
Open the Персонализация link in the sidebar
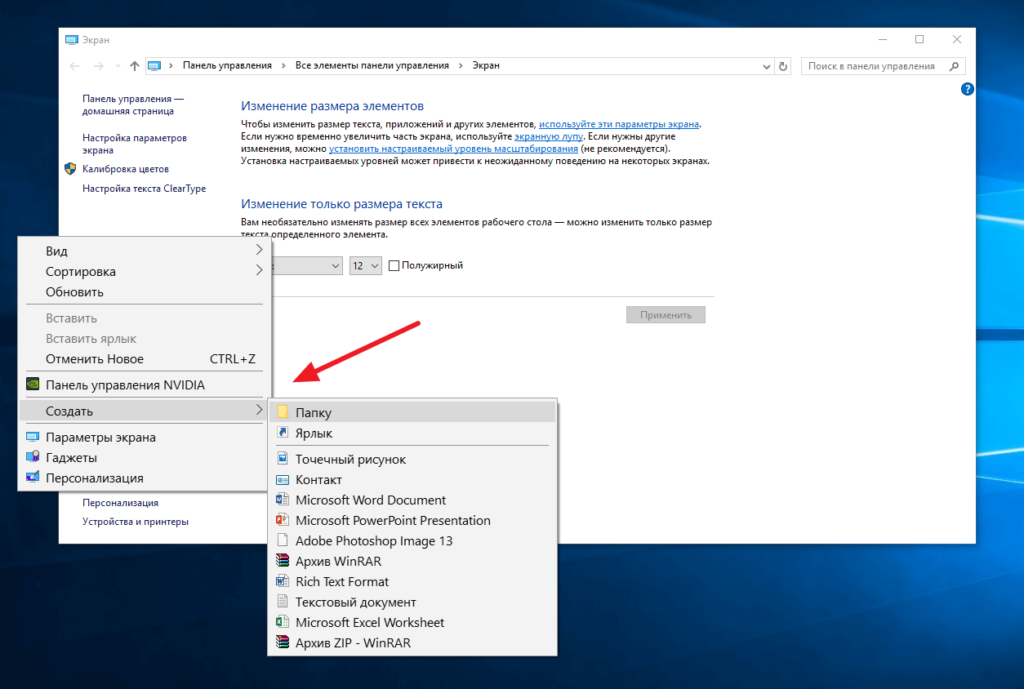point(120,502)
